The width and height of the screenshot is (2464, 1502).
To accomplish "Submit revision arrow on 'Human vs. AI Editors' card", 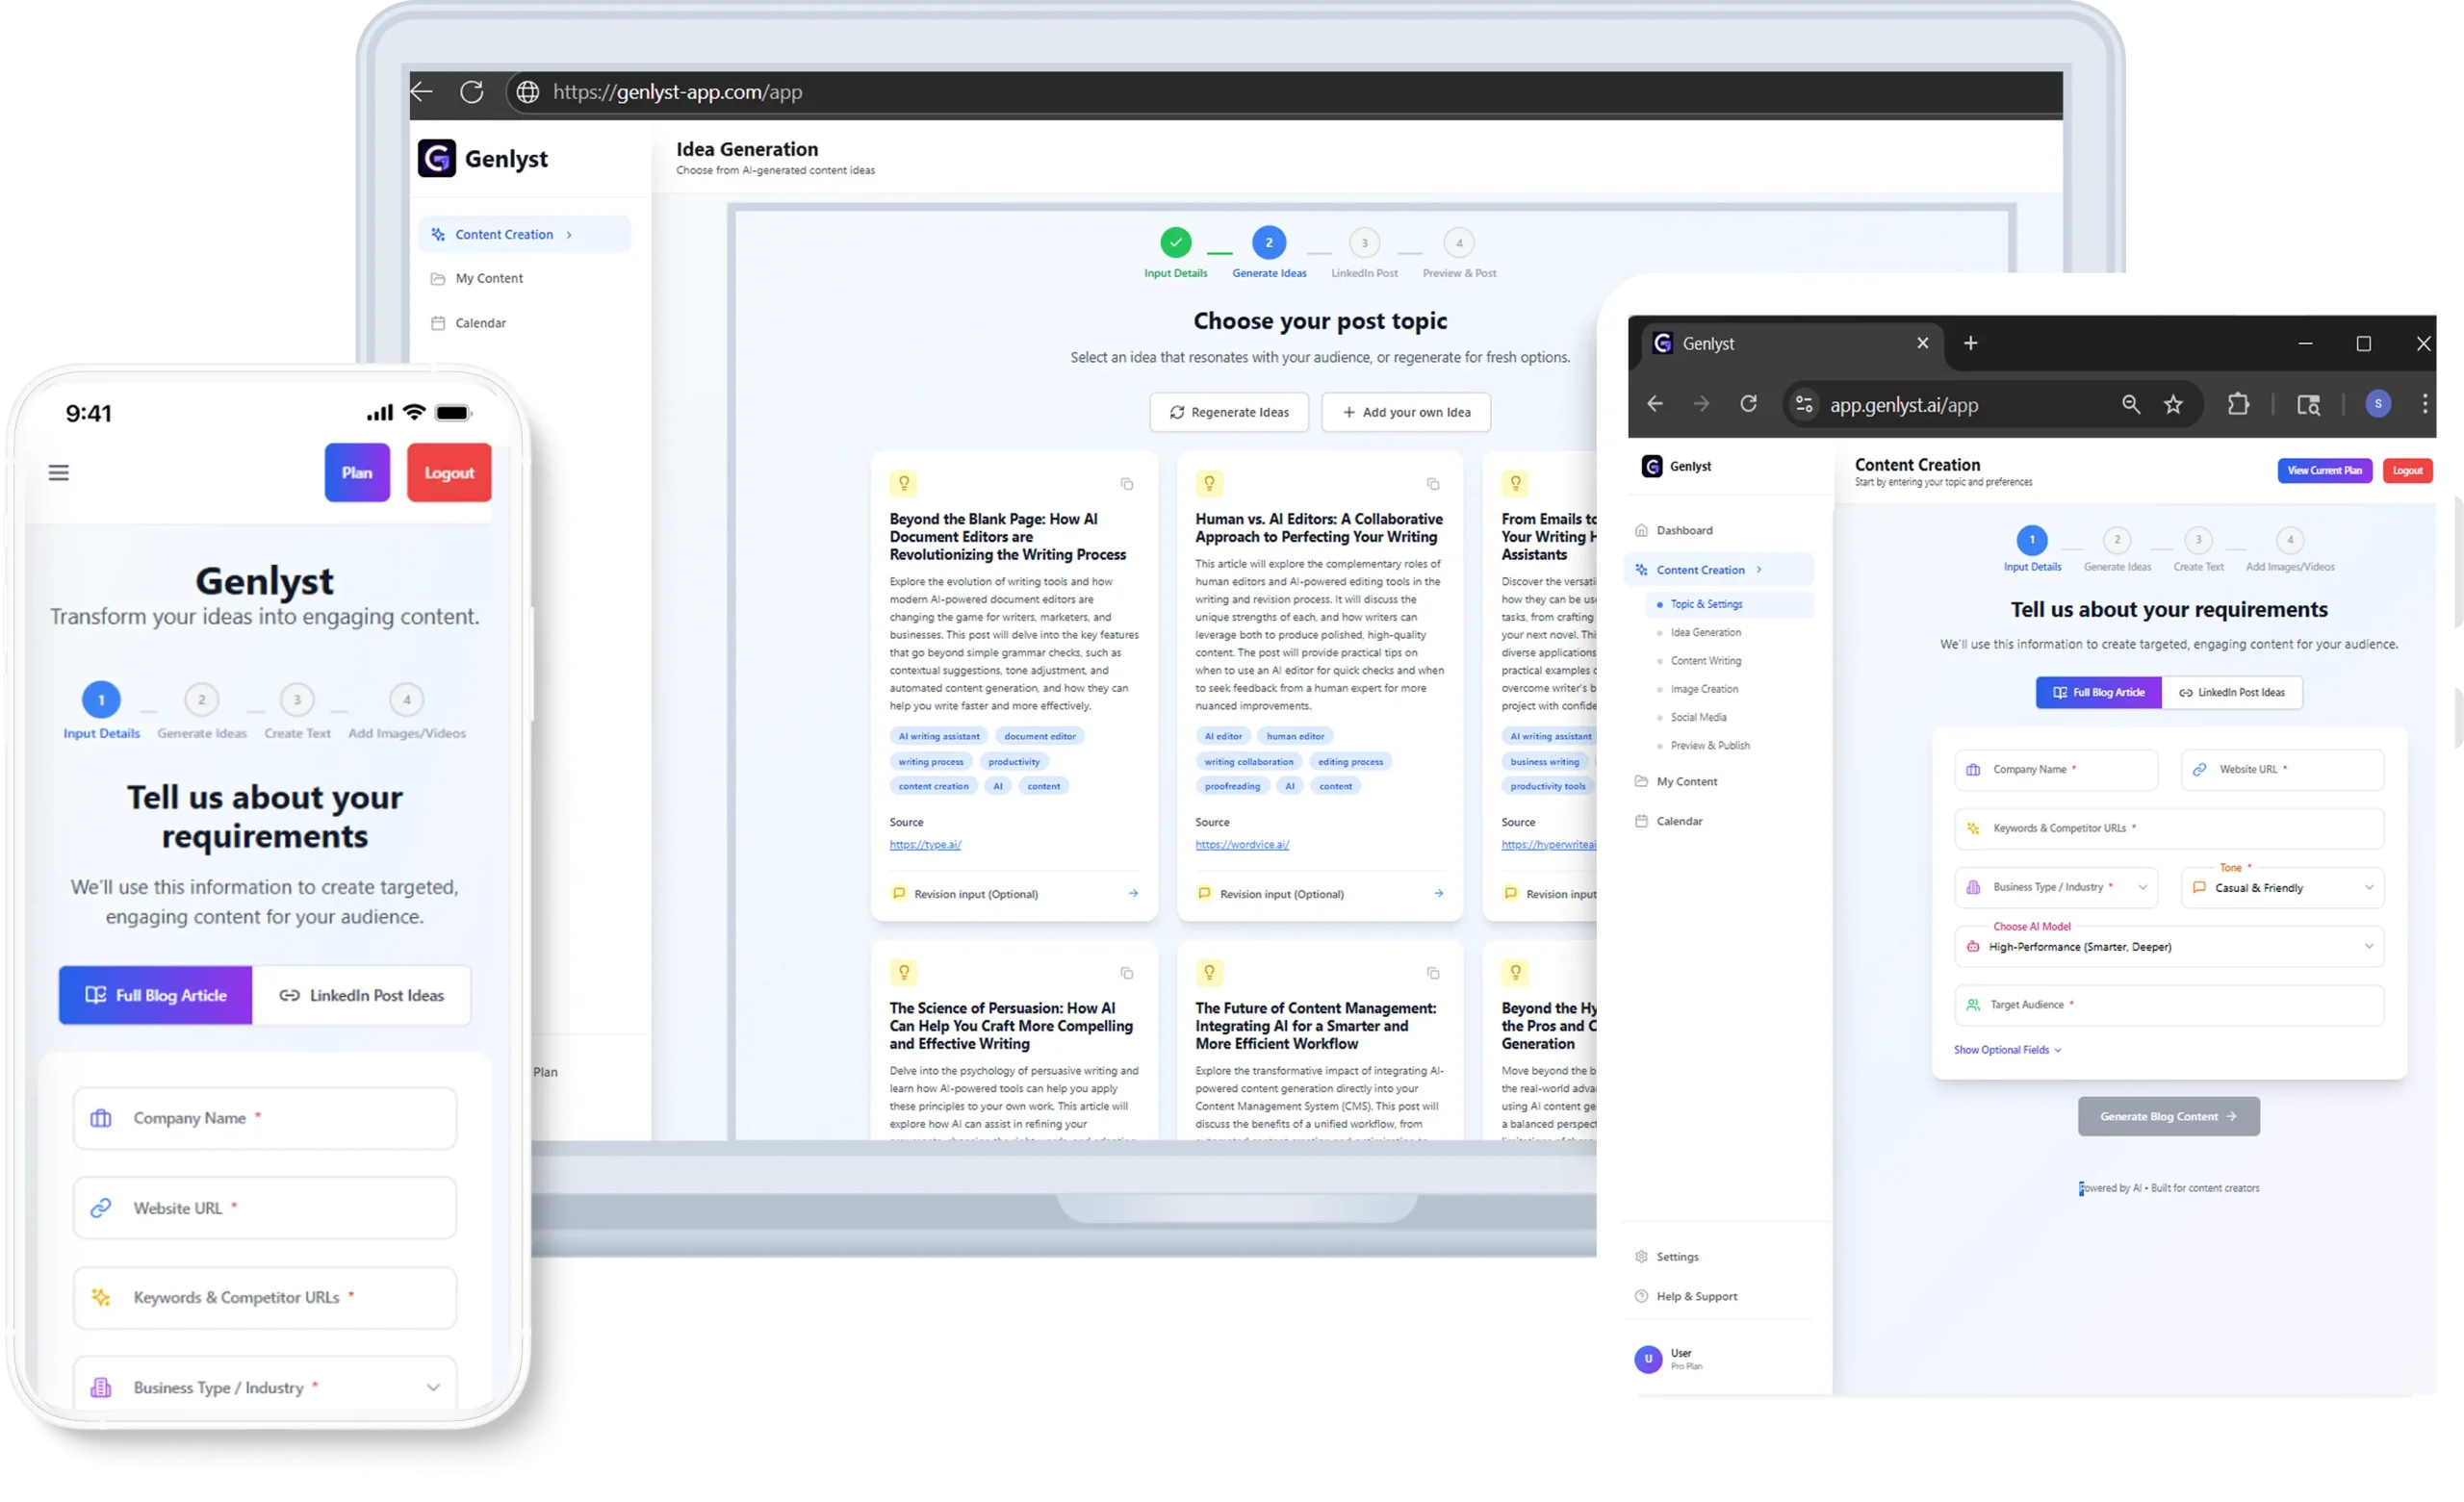I will tap(1439, 894).
